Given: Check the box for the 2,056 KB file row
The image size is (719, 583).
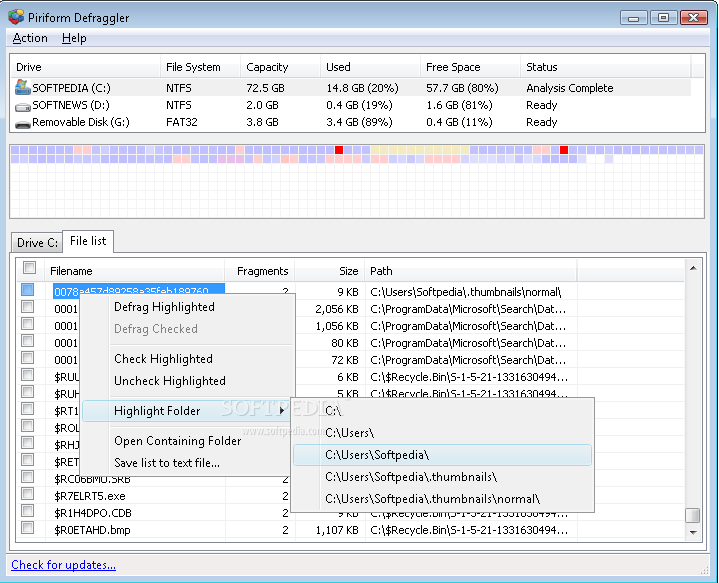Looking at the screenshot, I should (x=28, y=306).
